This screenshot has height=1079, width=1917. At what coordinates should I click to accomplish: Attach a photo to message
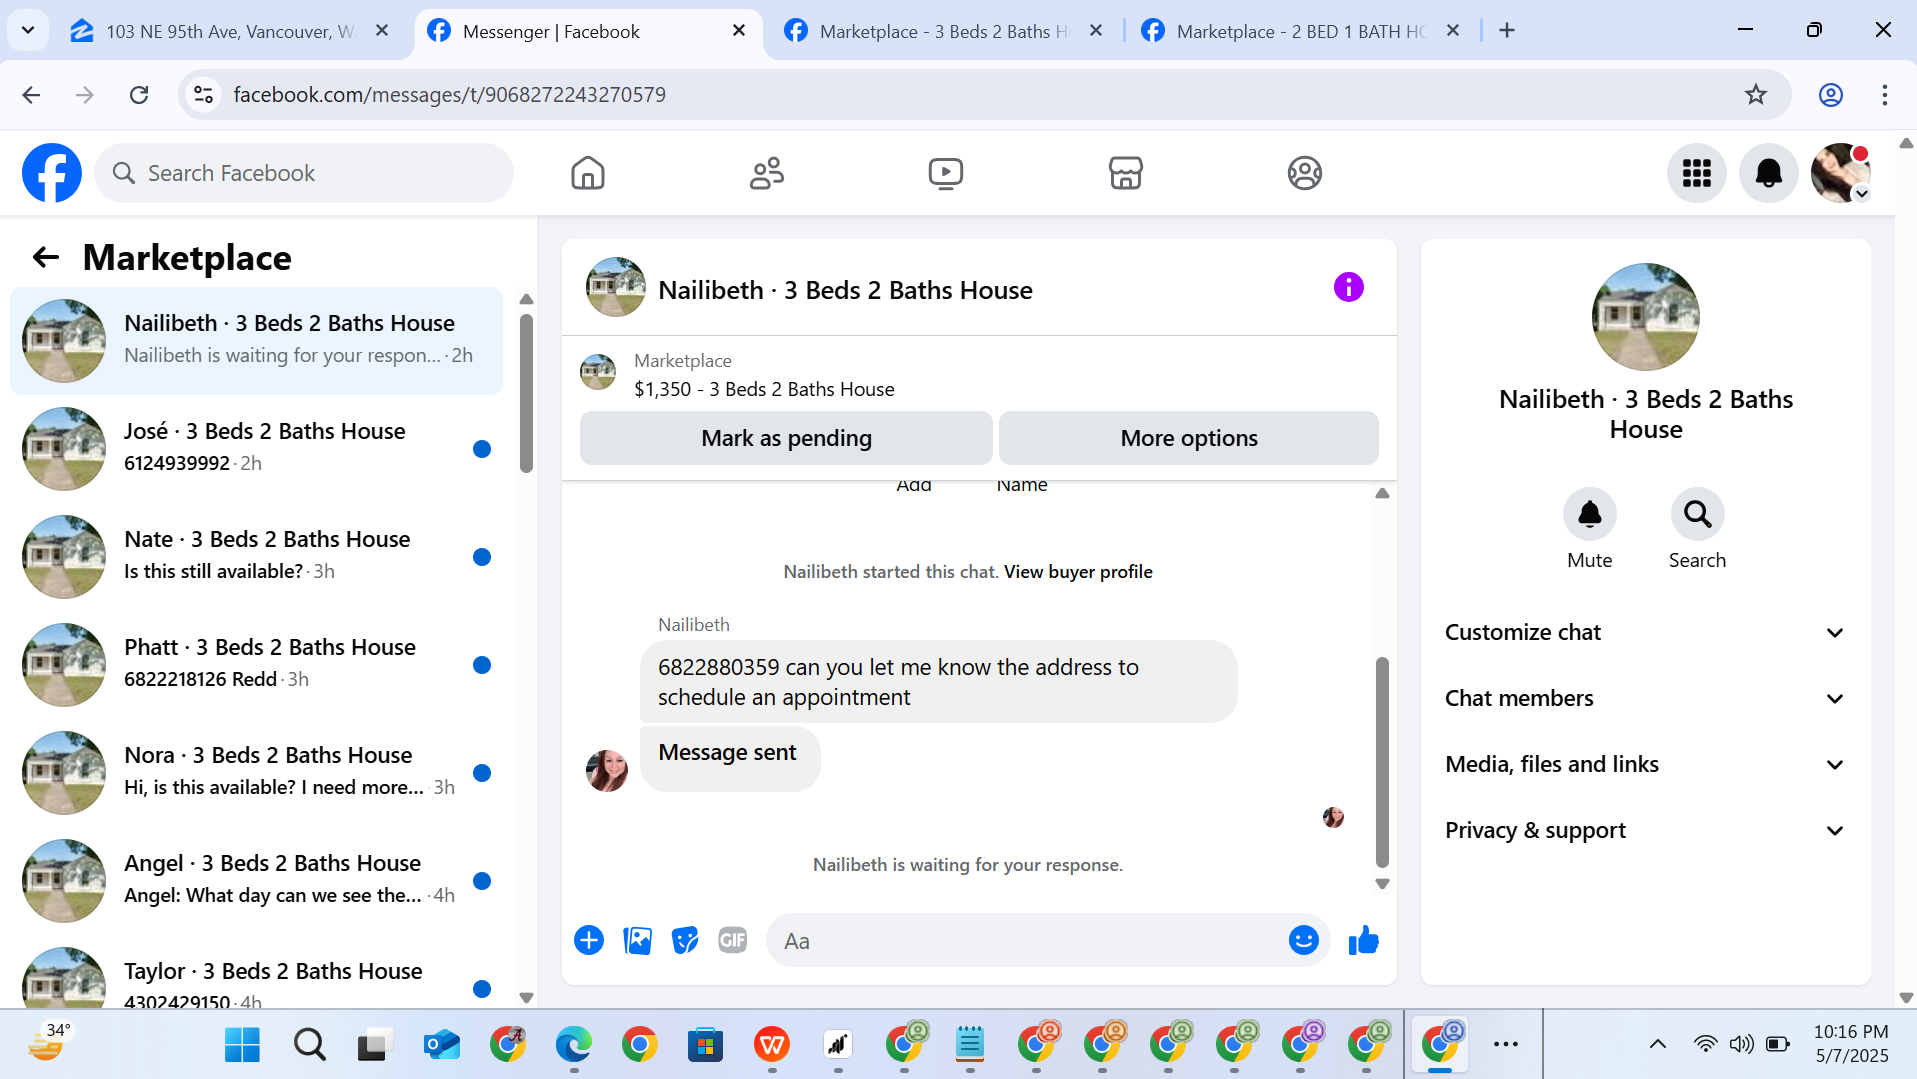(x=637, y=940)
